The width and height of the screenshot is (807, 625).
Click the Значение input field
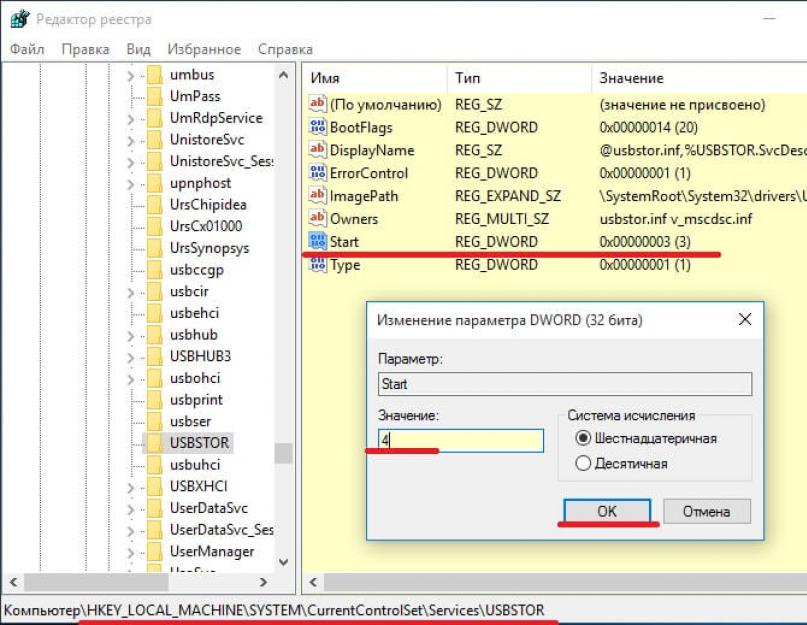point(461,440)
